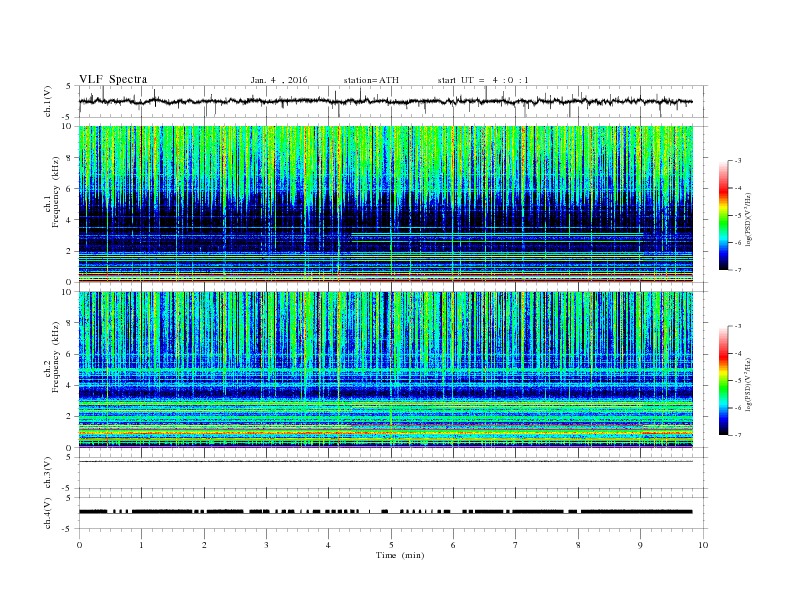
Task: Click the ch.1 frequency axis "6" tick label
Action: pos(70,189)
